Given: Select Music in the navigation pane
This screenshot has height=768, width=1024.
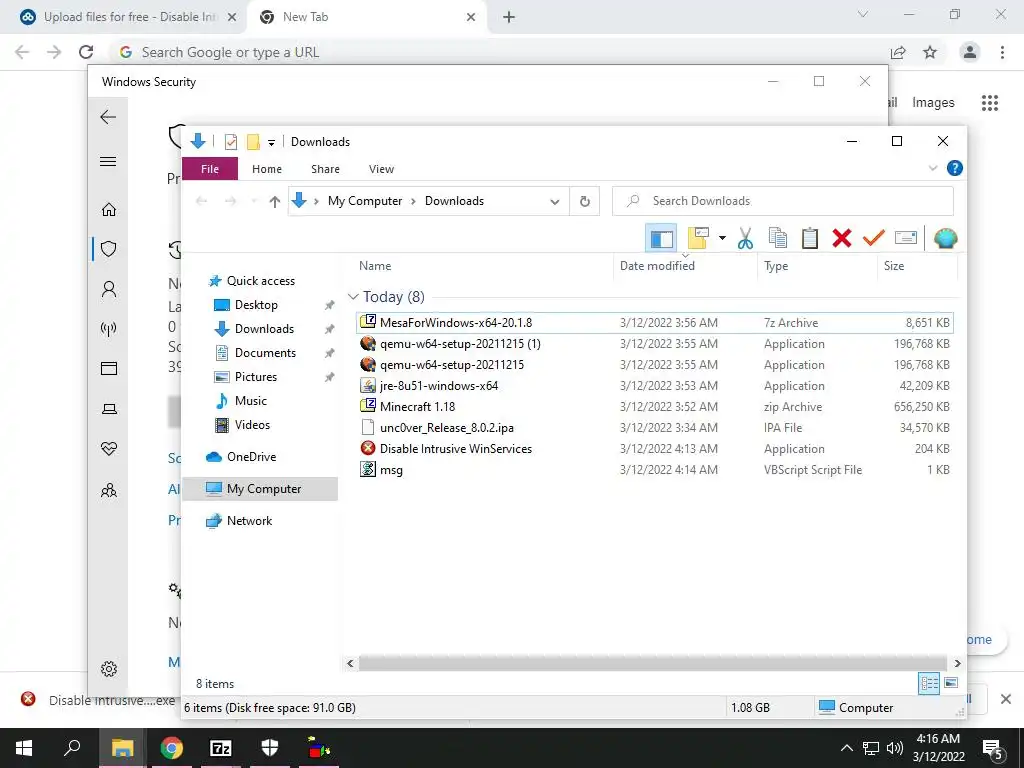Looking at the screenshot, I should [251, 401].
